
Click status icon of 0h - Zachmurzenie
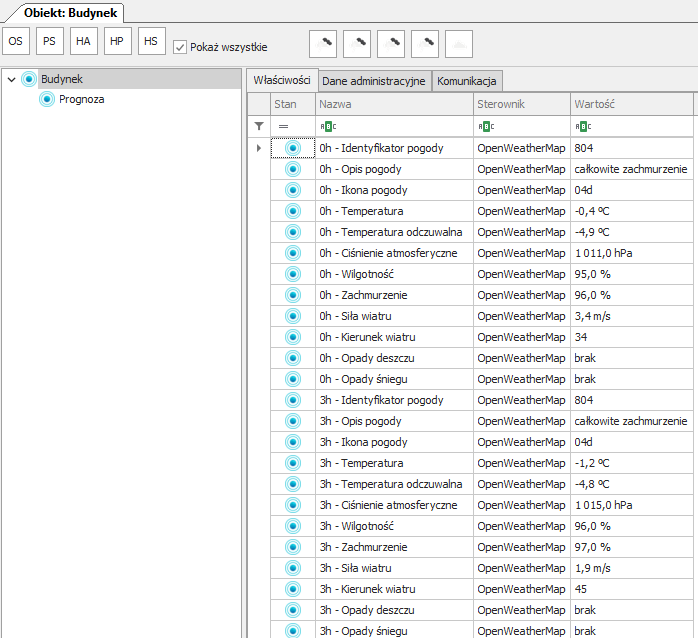(x=293, y=295)
